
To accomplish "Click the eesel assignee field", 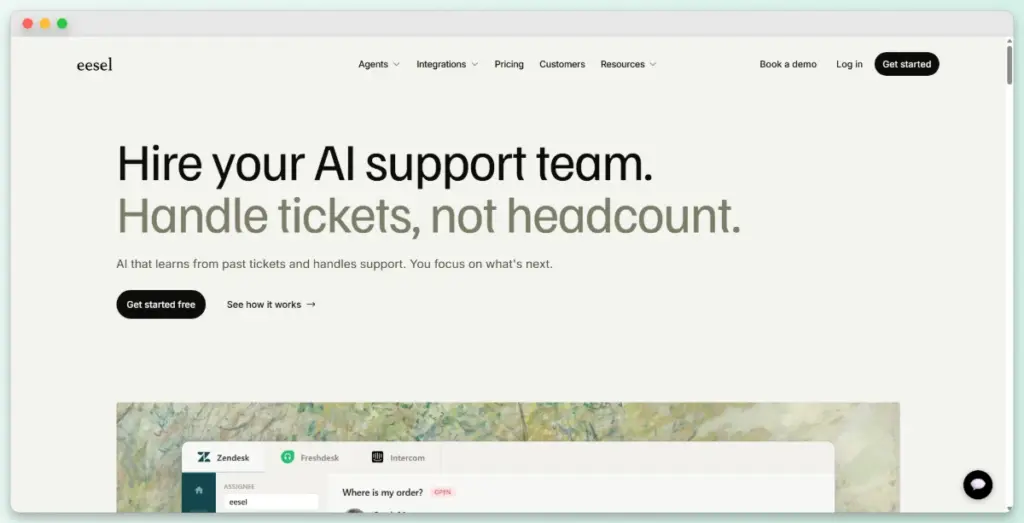I will pos(271,502).
